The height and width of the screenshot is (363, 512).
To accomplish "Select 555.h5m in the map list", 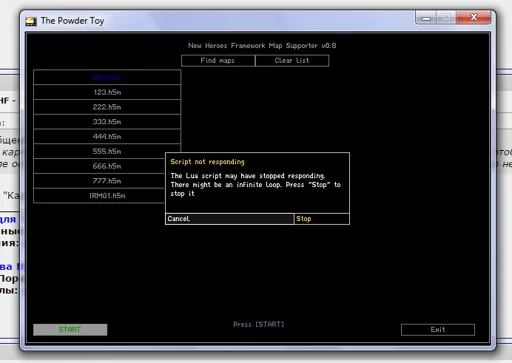I will tap(107, 151).
